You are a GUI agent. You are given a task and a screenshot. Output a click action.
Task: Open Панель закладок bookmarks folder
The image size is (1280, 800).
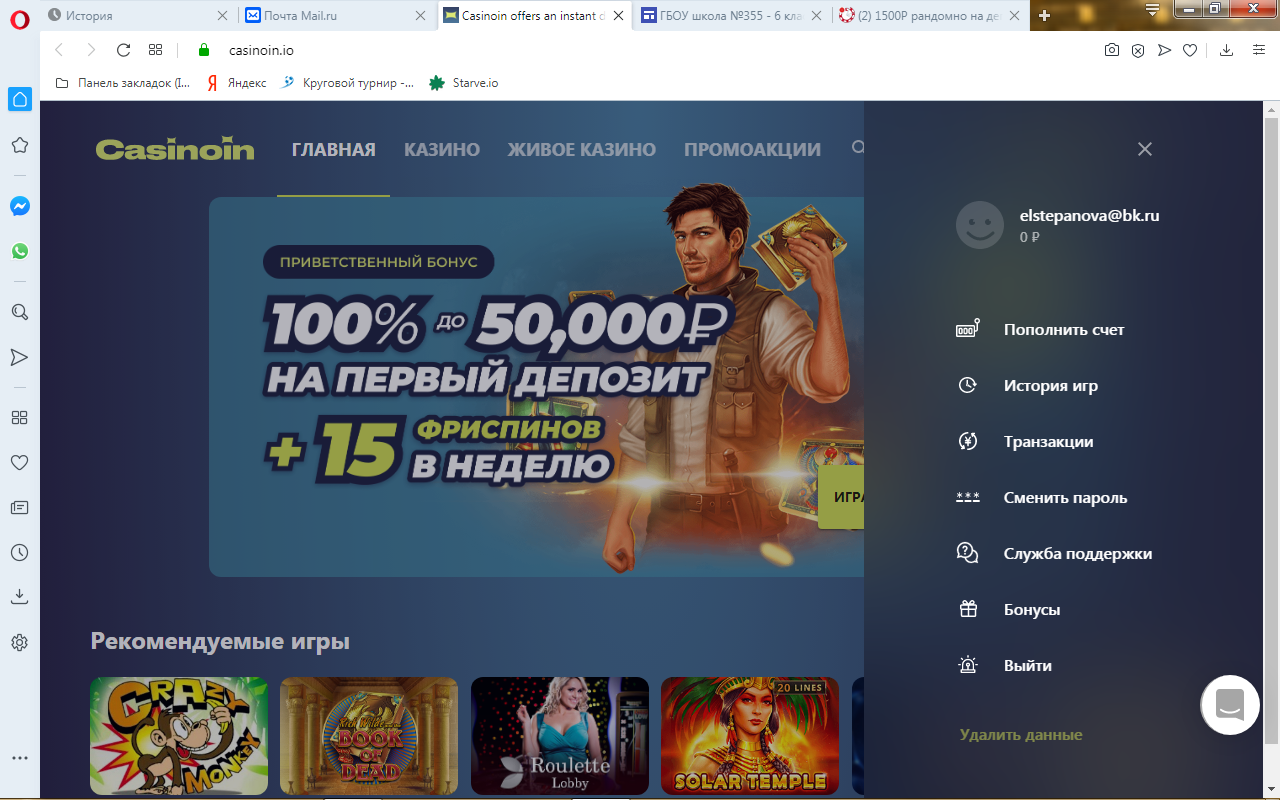[x=123, y=83]
